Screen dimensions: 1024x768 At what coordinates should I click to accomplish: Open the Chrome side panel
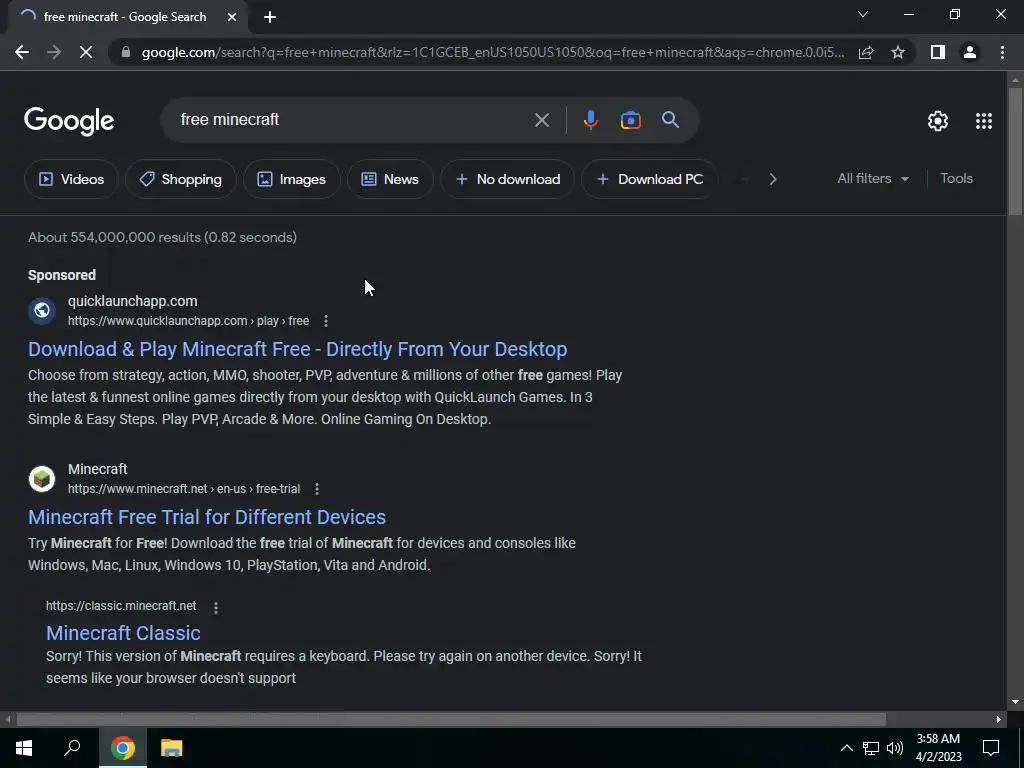[x=938, y=52]
